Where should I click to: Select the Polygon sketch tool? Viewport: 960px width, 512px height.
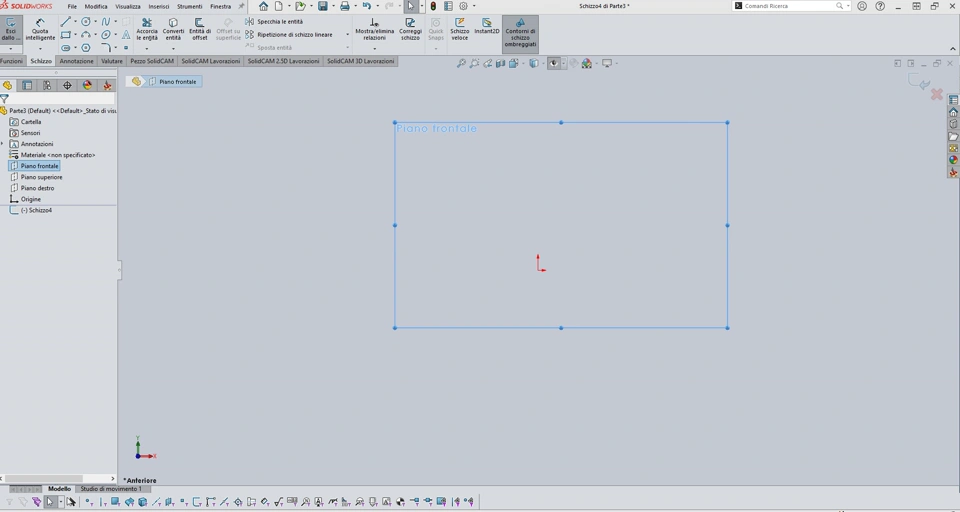(86, 48)
